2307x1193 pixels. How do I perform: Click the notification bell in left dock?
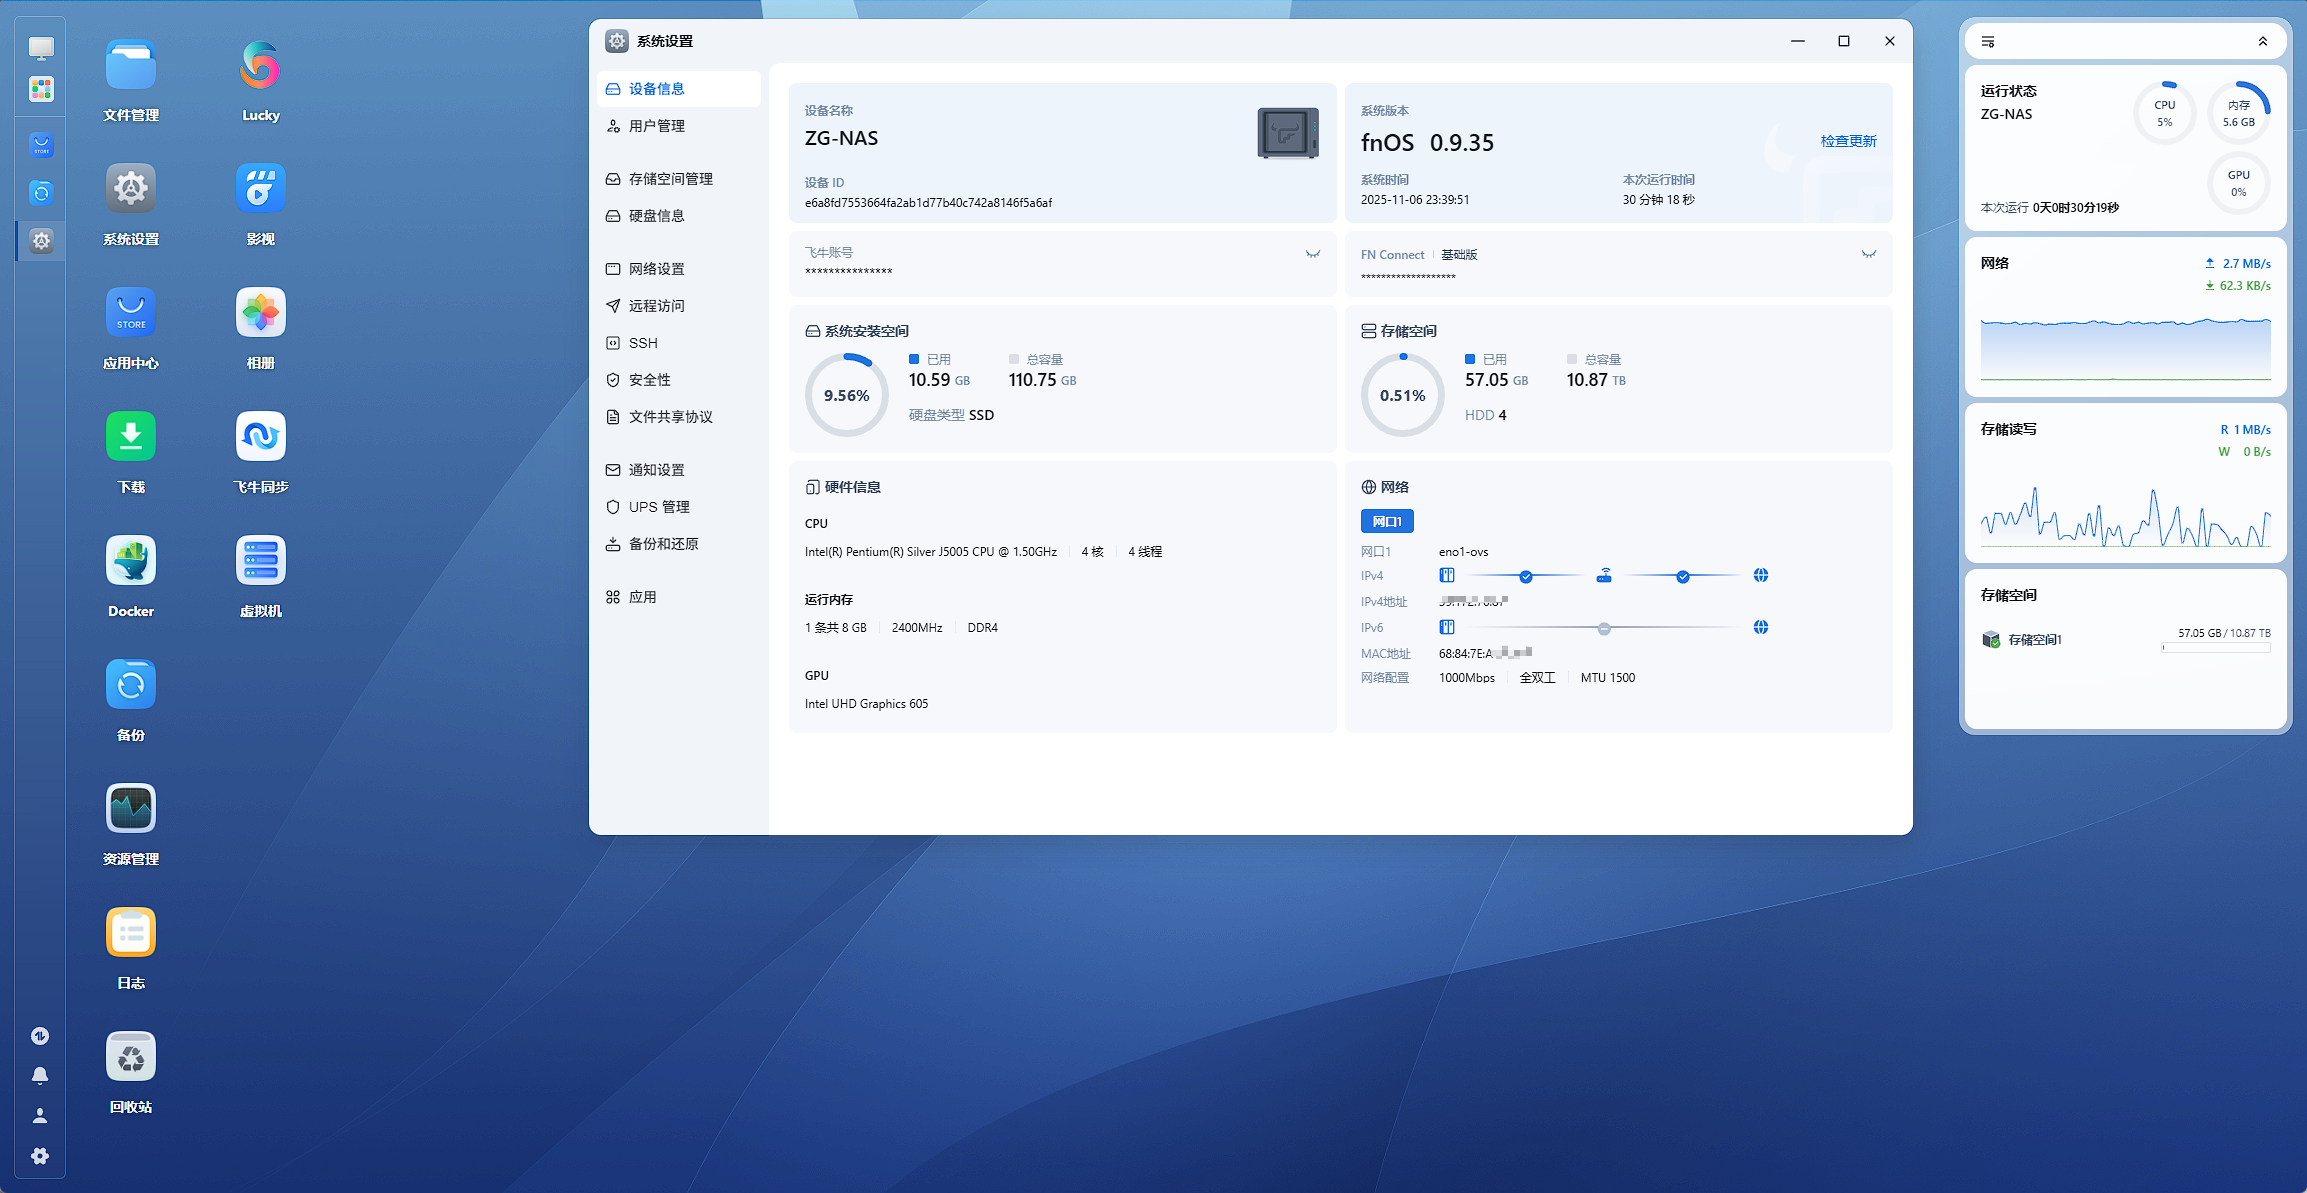coord(40,1076)
